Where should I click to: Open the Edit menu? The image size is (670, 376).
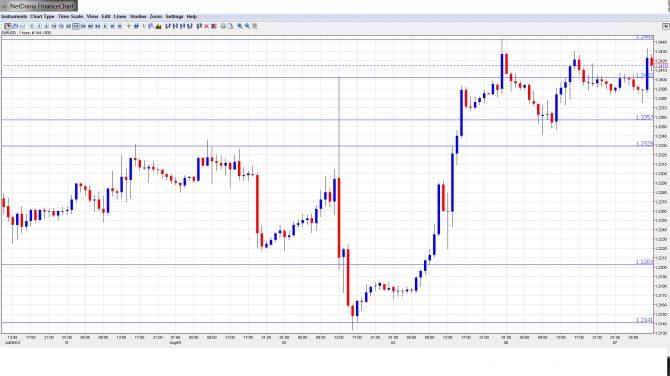106,16
